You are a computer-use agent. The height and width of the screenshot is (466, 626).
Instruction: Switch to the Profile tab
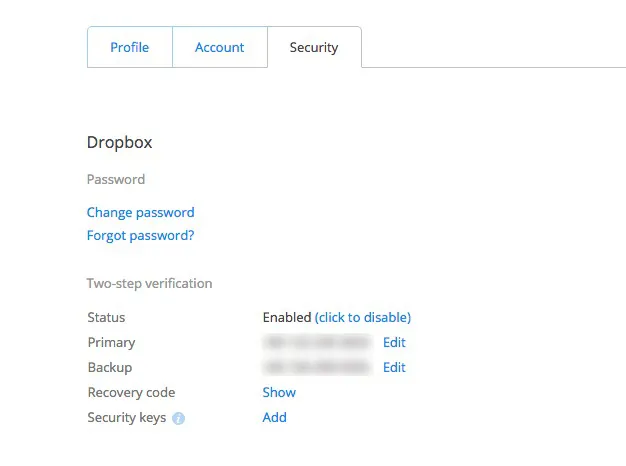130,47
